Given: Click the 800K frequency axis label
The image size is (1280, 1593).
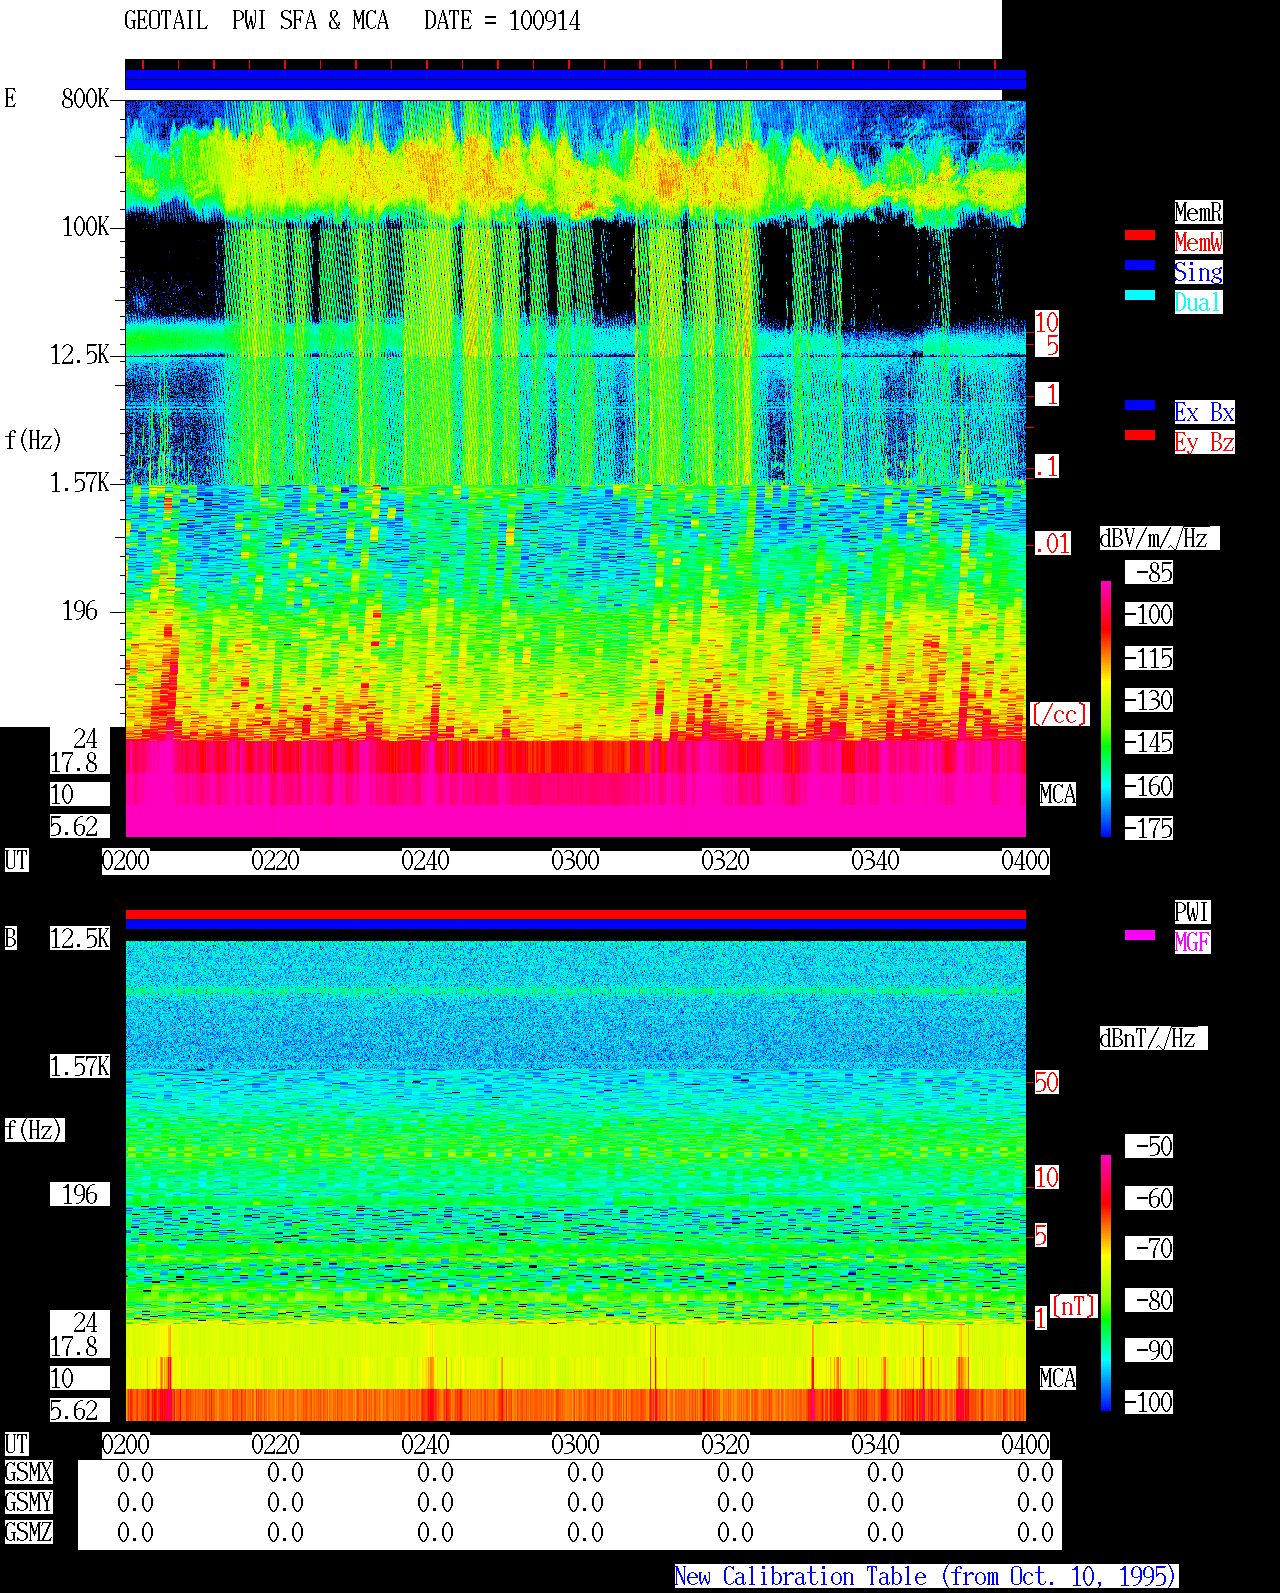Looking at the screenshot, I should (x=85, y=98).
